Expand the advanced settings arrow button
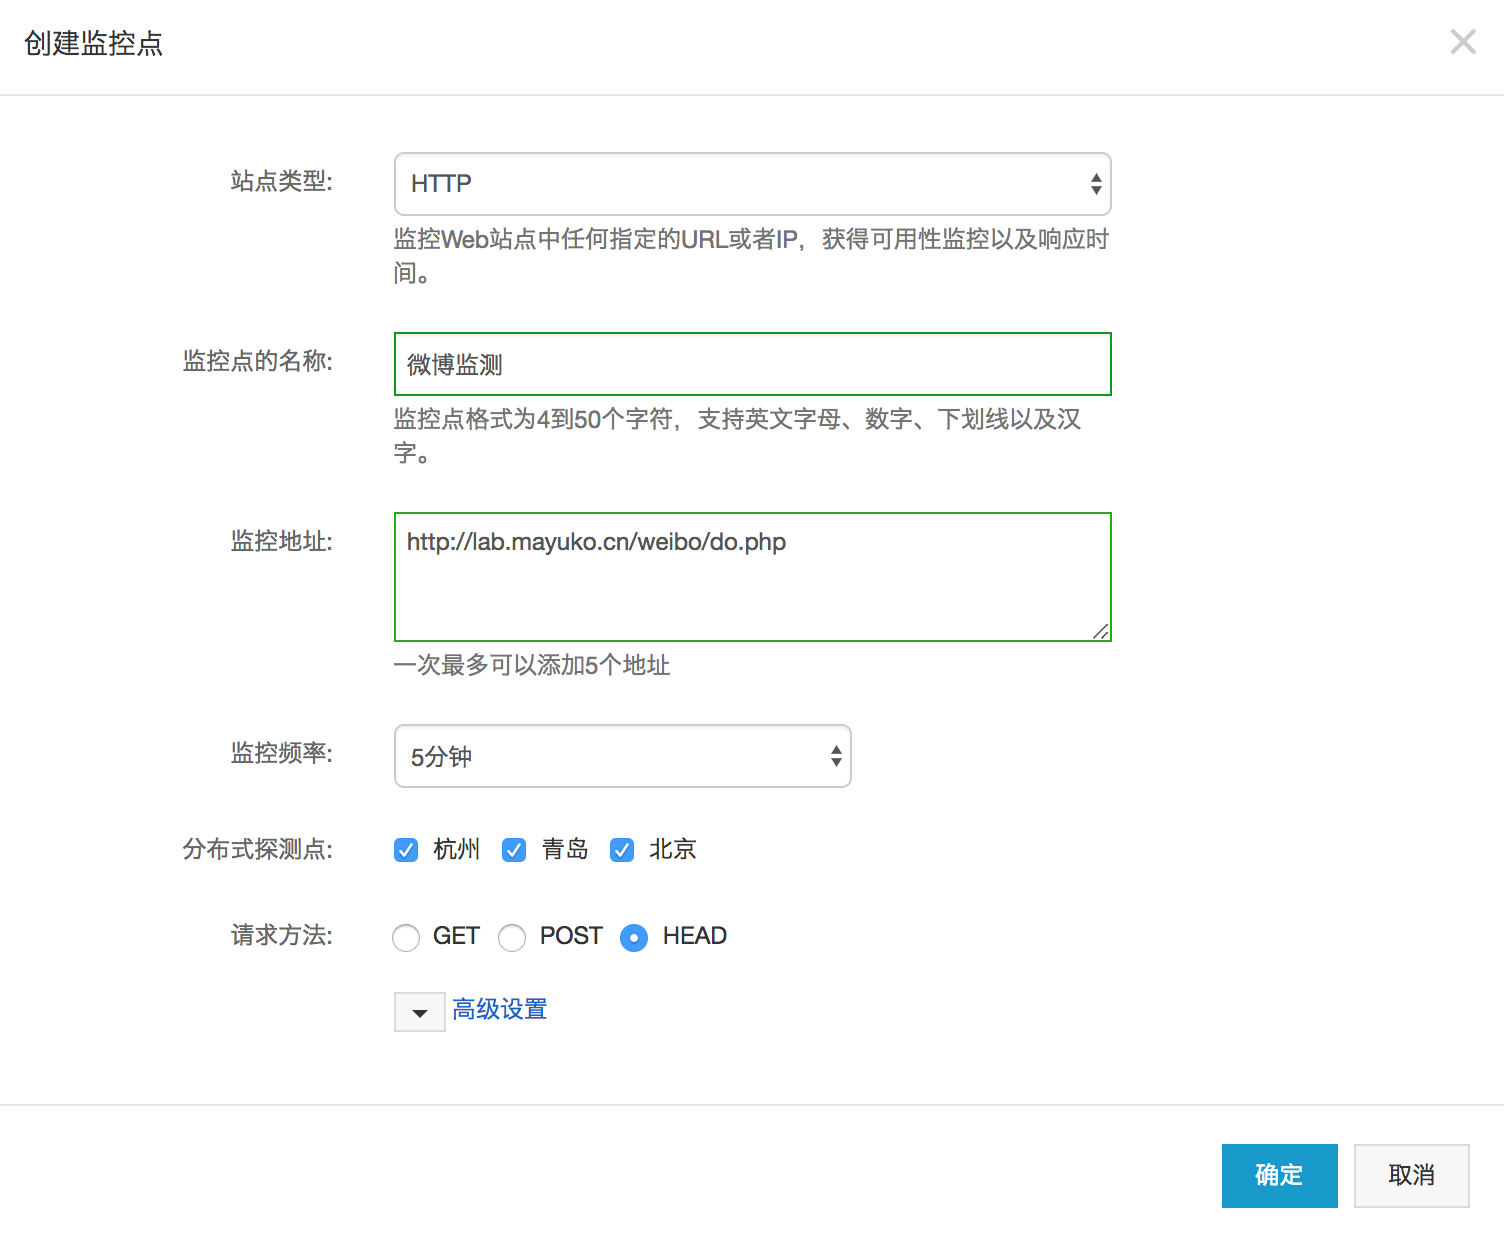 420,1012
